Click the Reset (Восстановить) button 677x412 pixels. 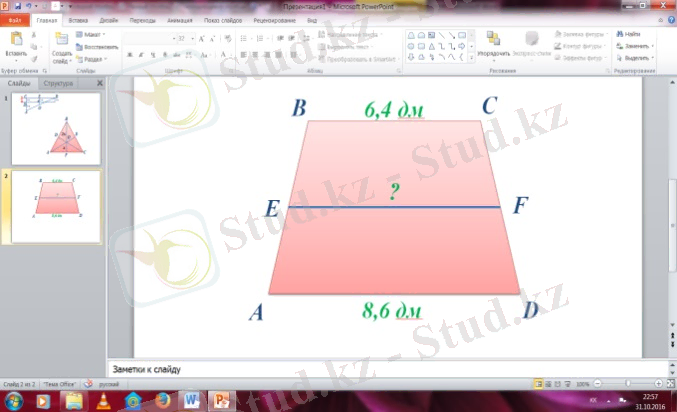(95, 46)
